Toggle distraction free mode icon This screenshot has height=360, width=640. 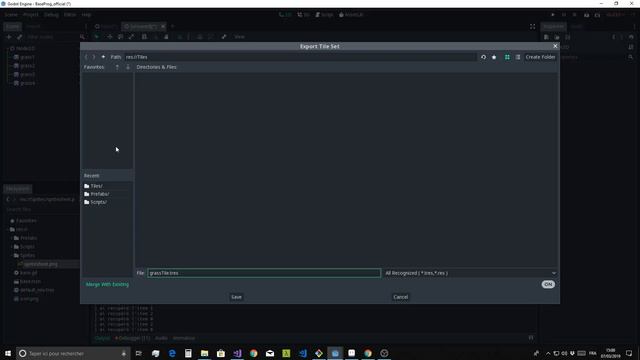[533, 27]
